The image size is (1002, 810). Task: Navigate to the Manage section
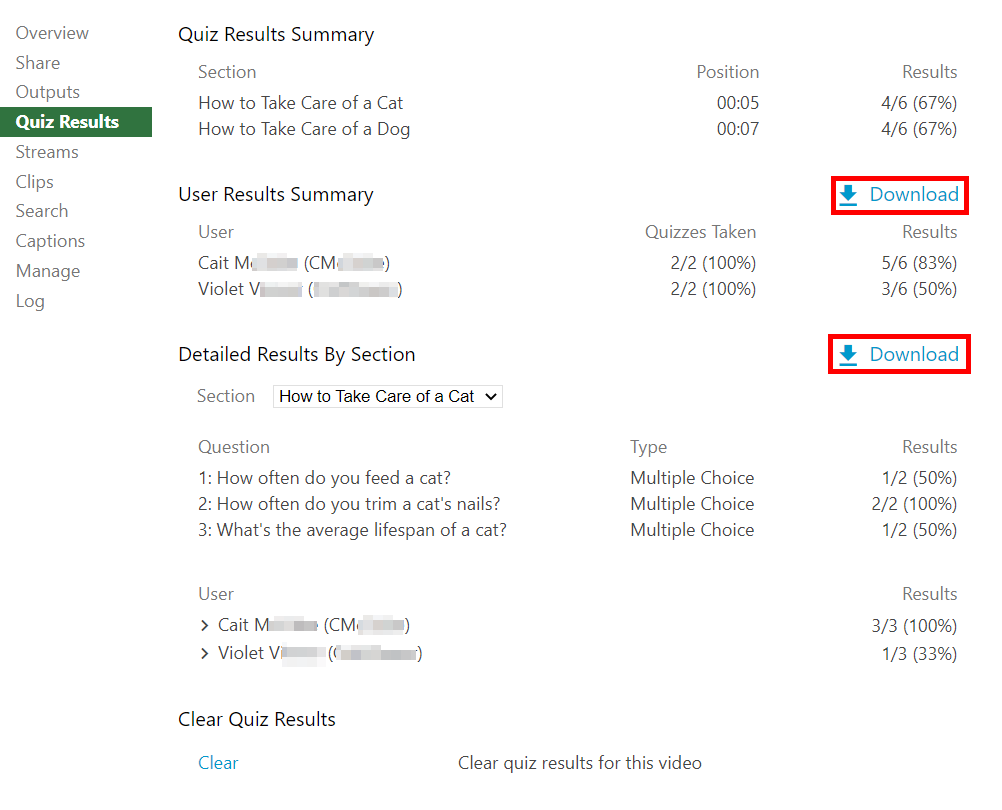coord(47,270)
